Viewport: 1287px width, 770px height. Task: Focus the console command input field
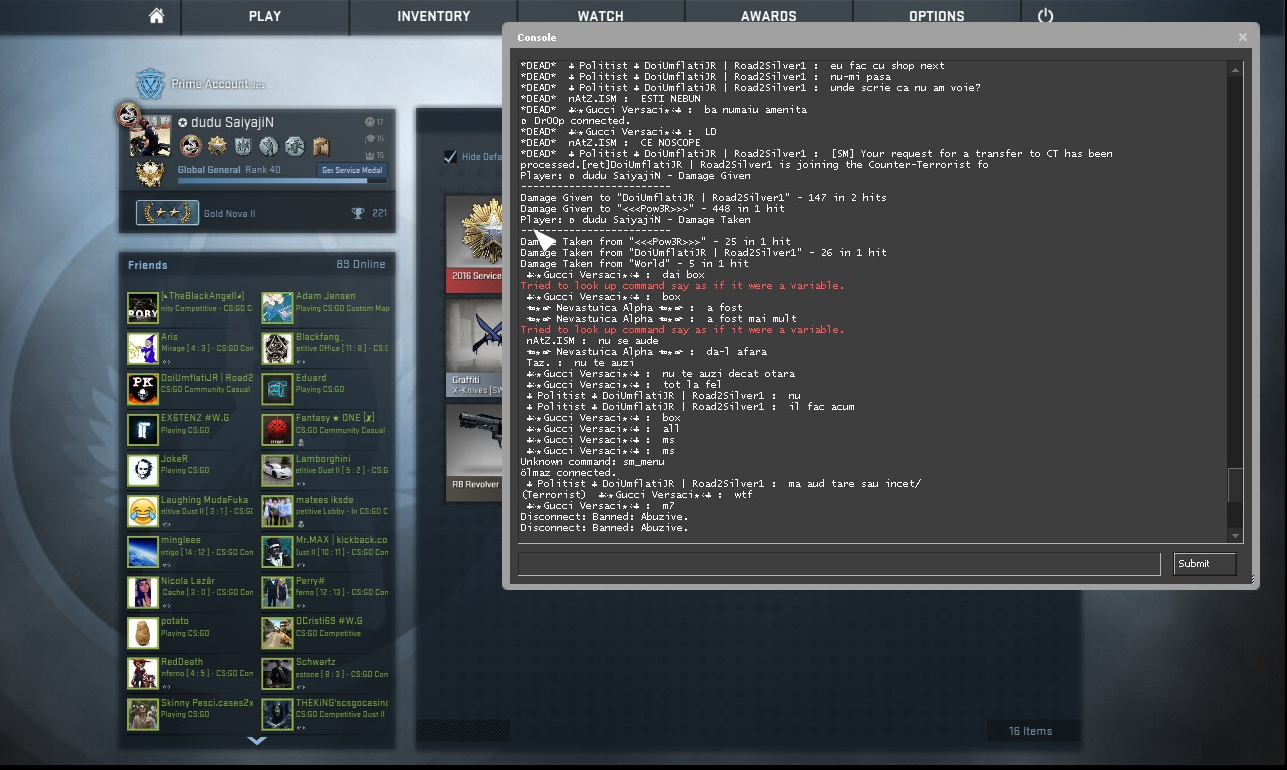click(x=839, y=564)
